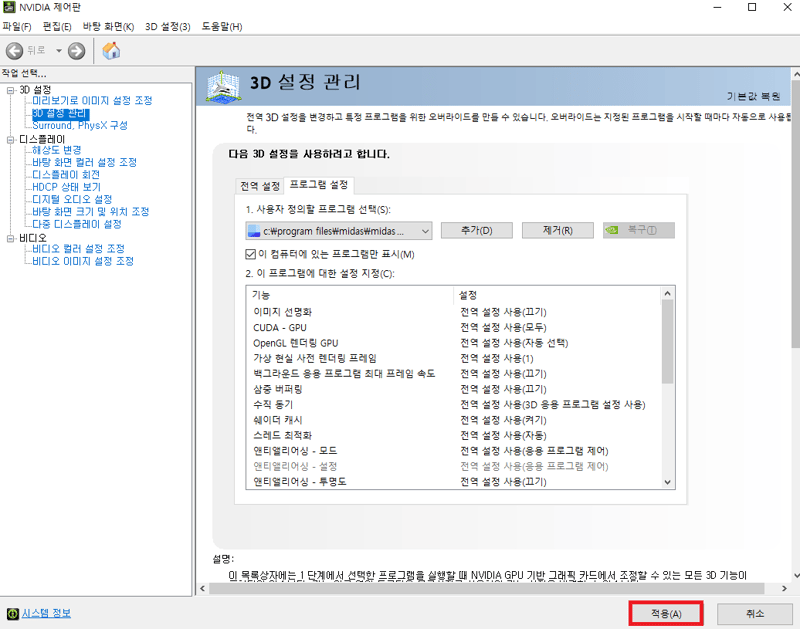Click the NVIDIA title bar app icon
The width and height of the screenshot is (800, 629).
(x=9, y=7)
